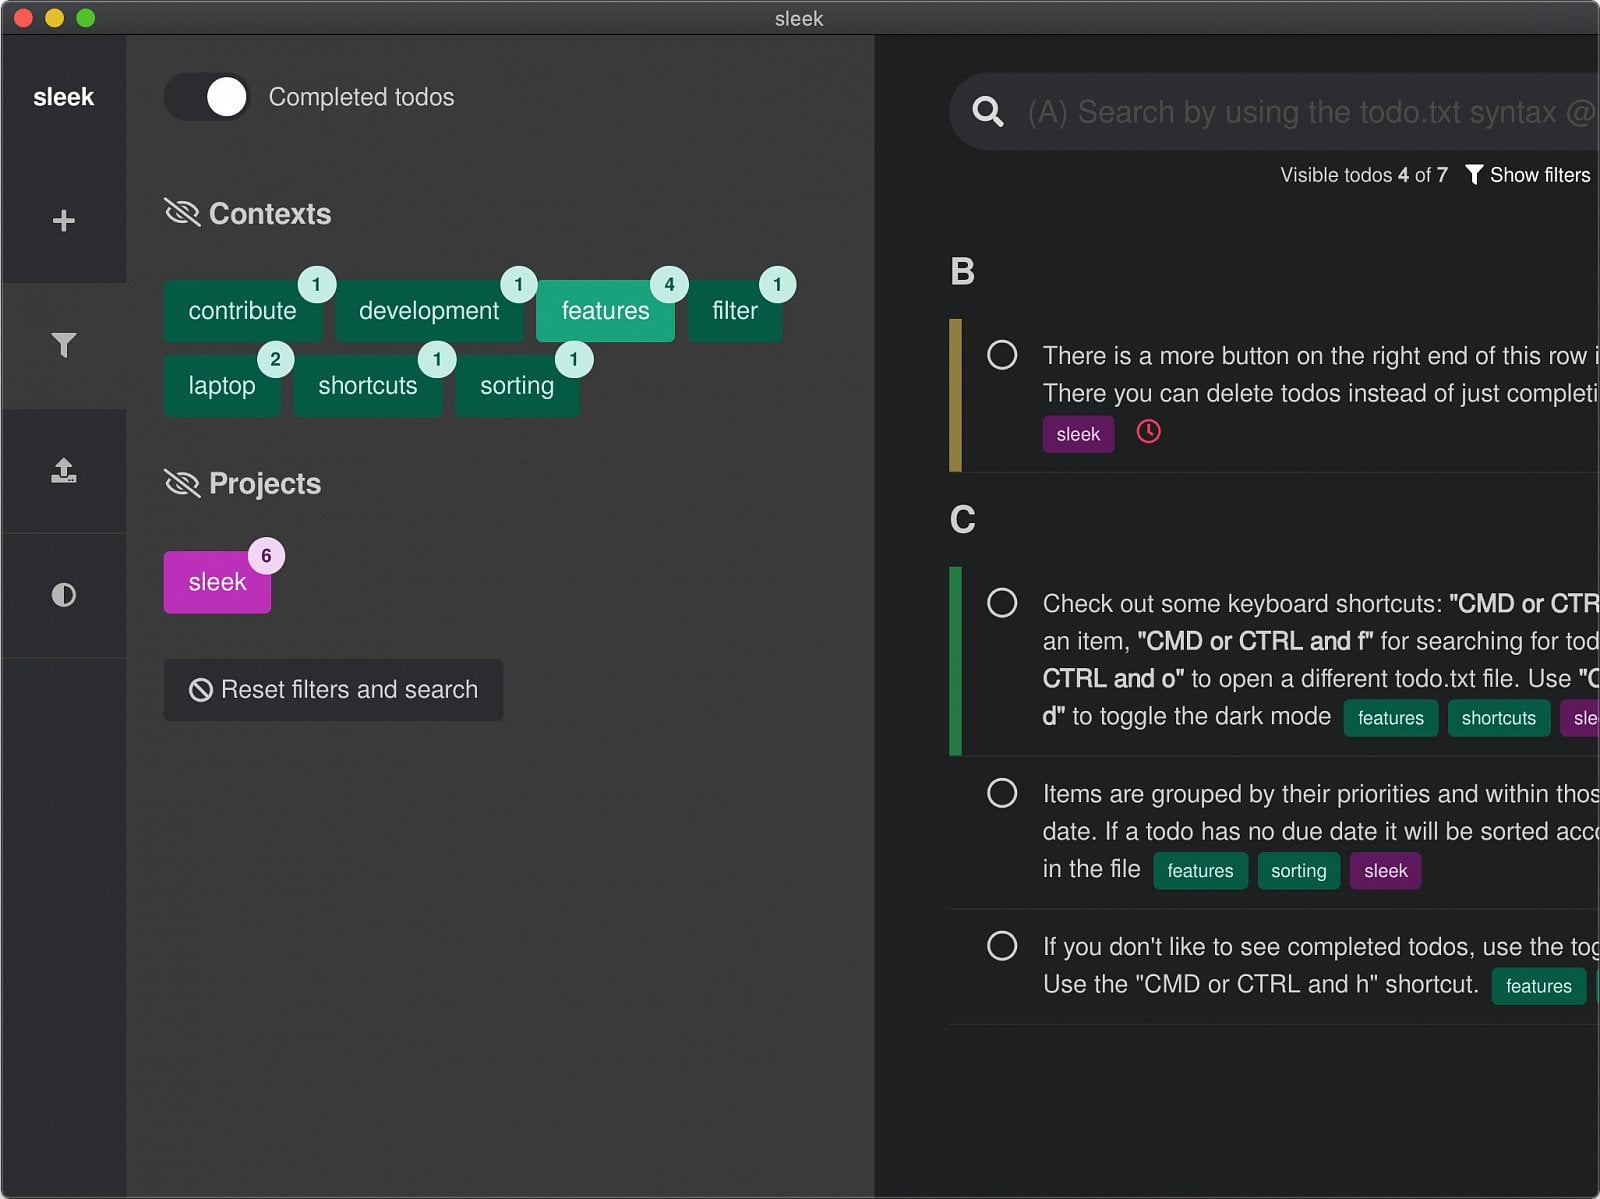Click Reset filters and search

pos(333,690)
